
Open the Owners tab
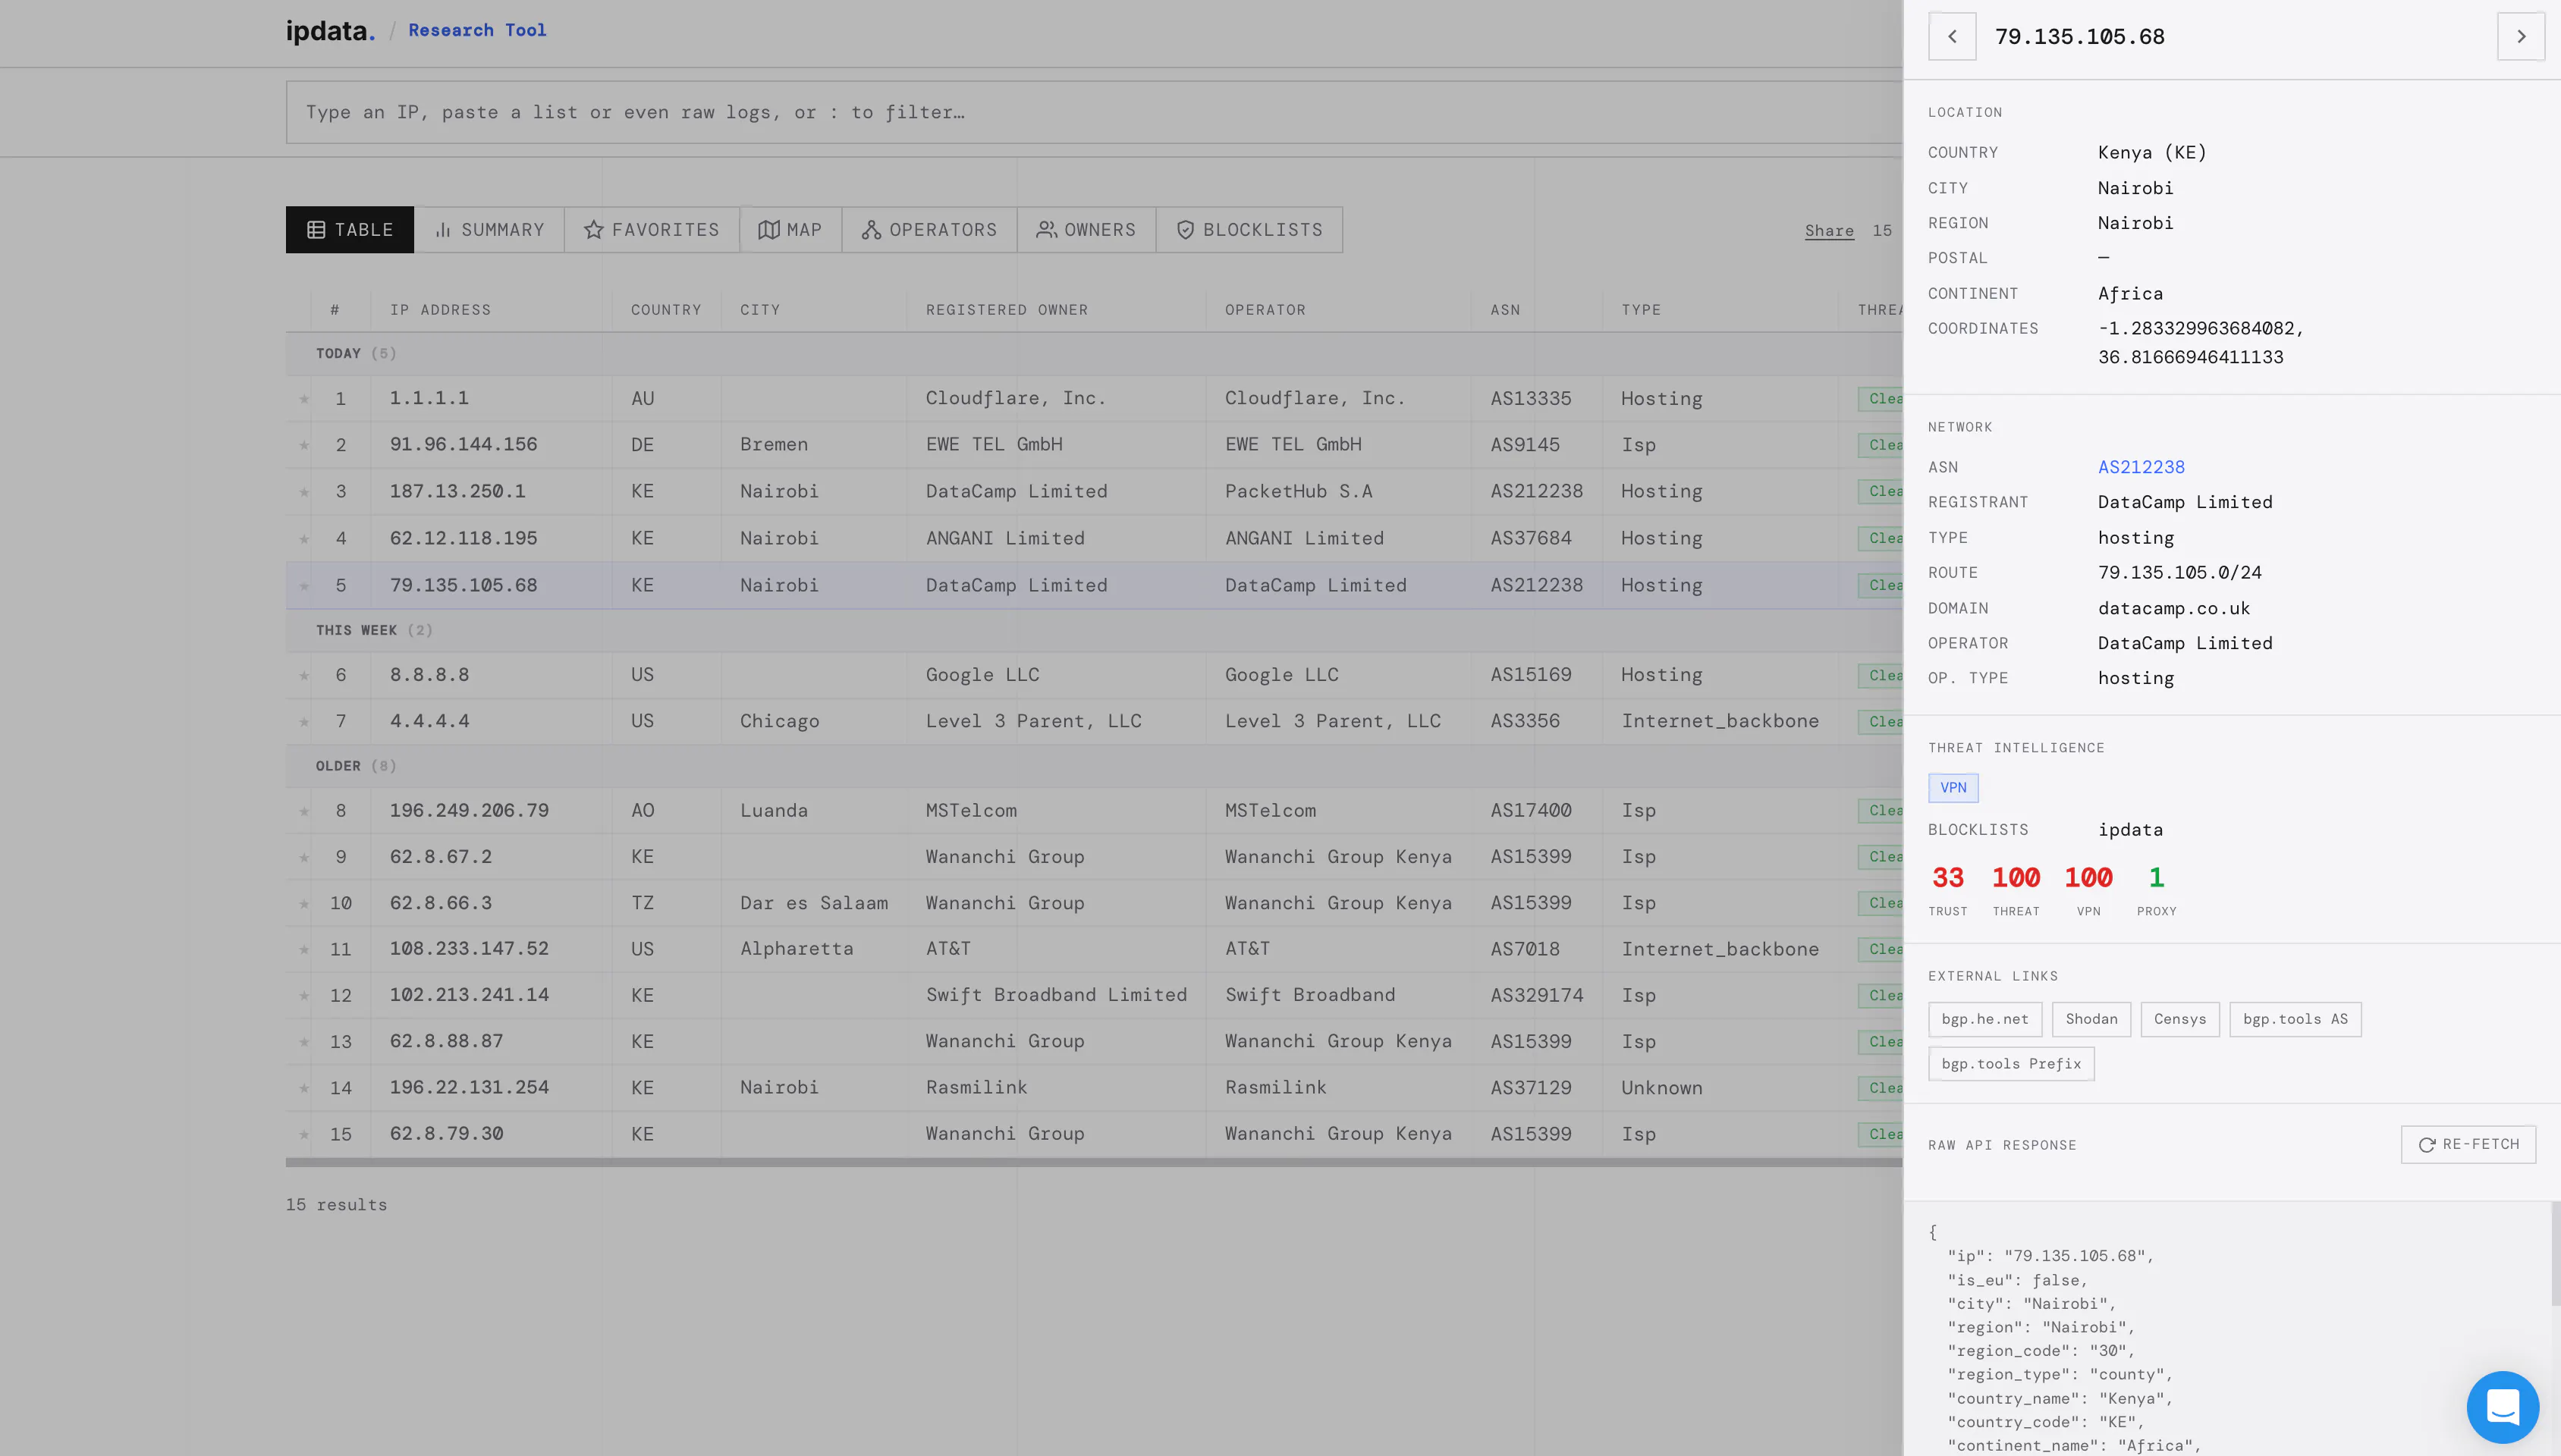[1087, 230]
